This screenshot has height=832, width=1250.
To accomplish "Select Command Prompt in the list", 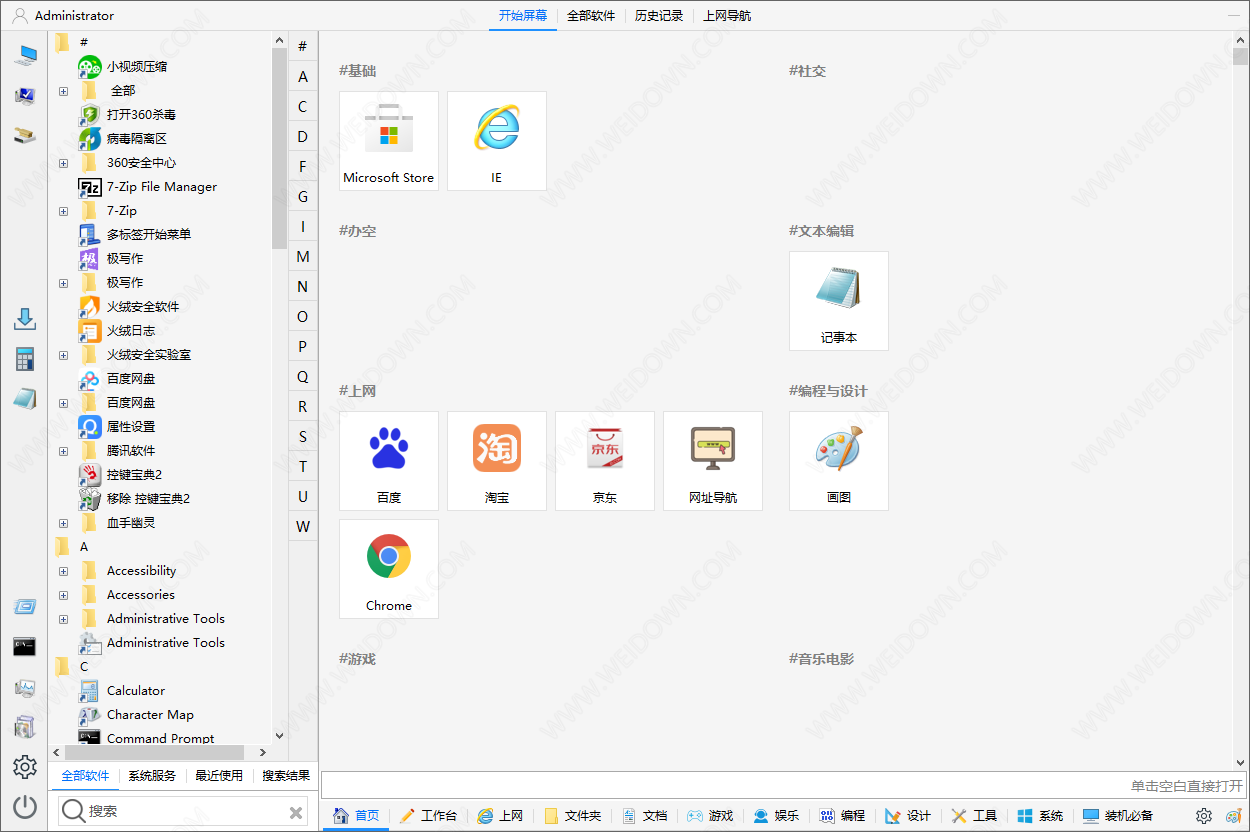I will pos(147,738).
